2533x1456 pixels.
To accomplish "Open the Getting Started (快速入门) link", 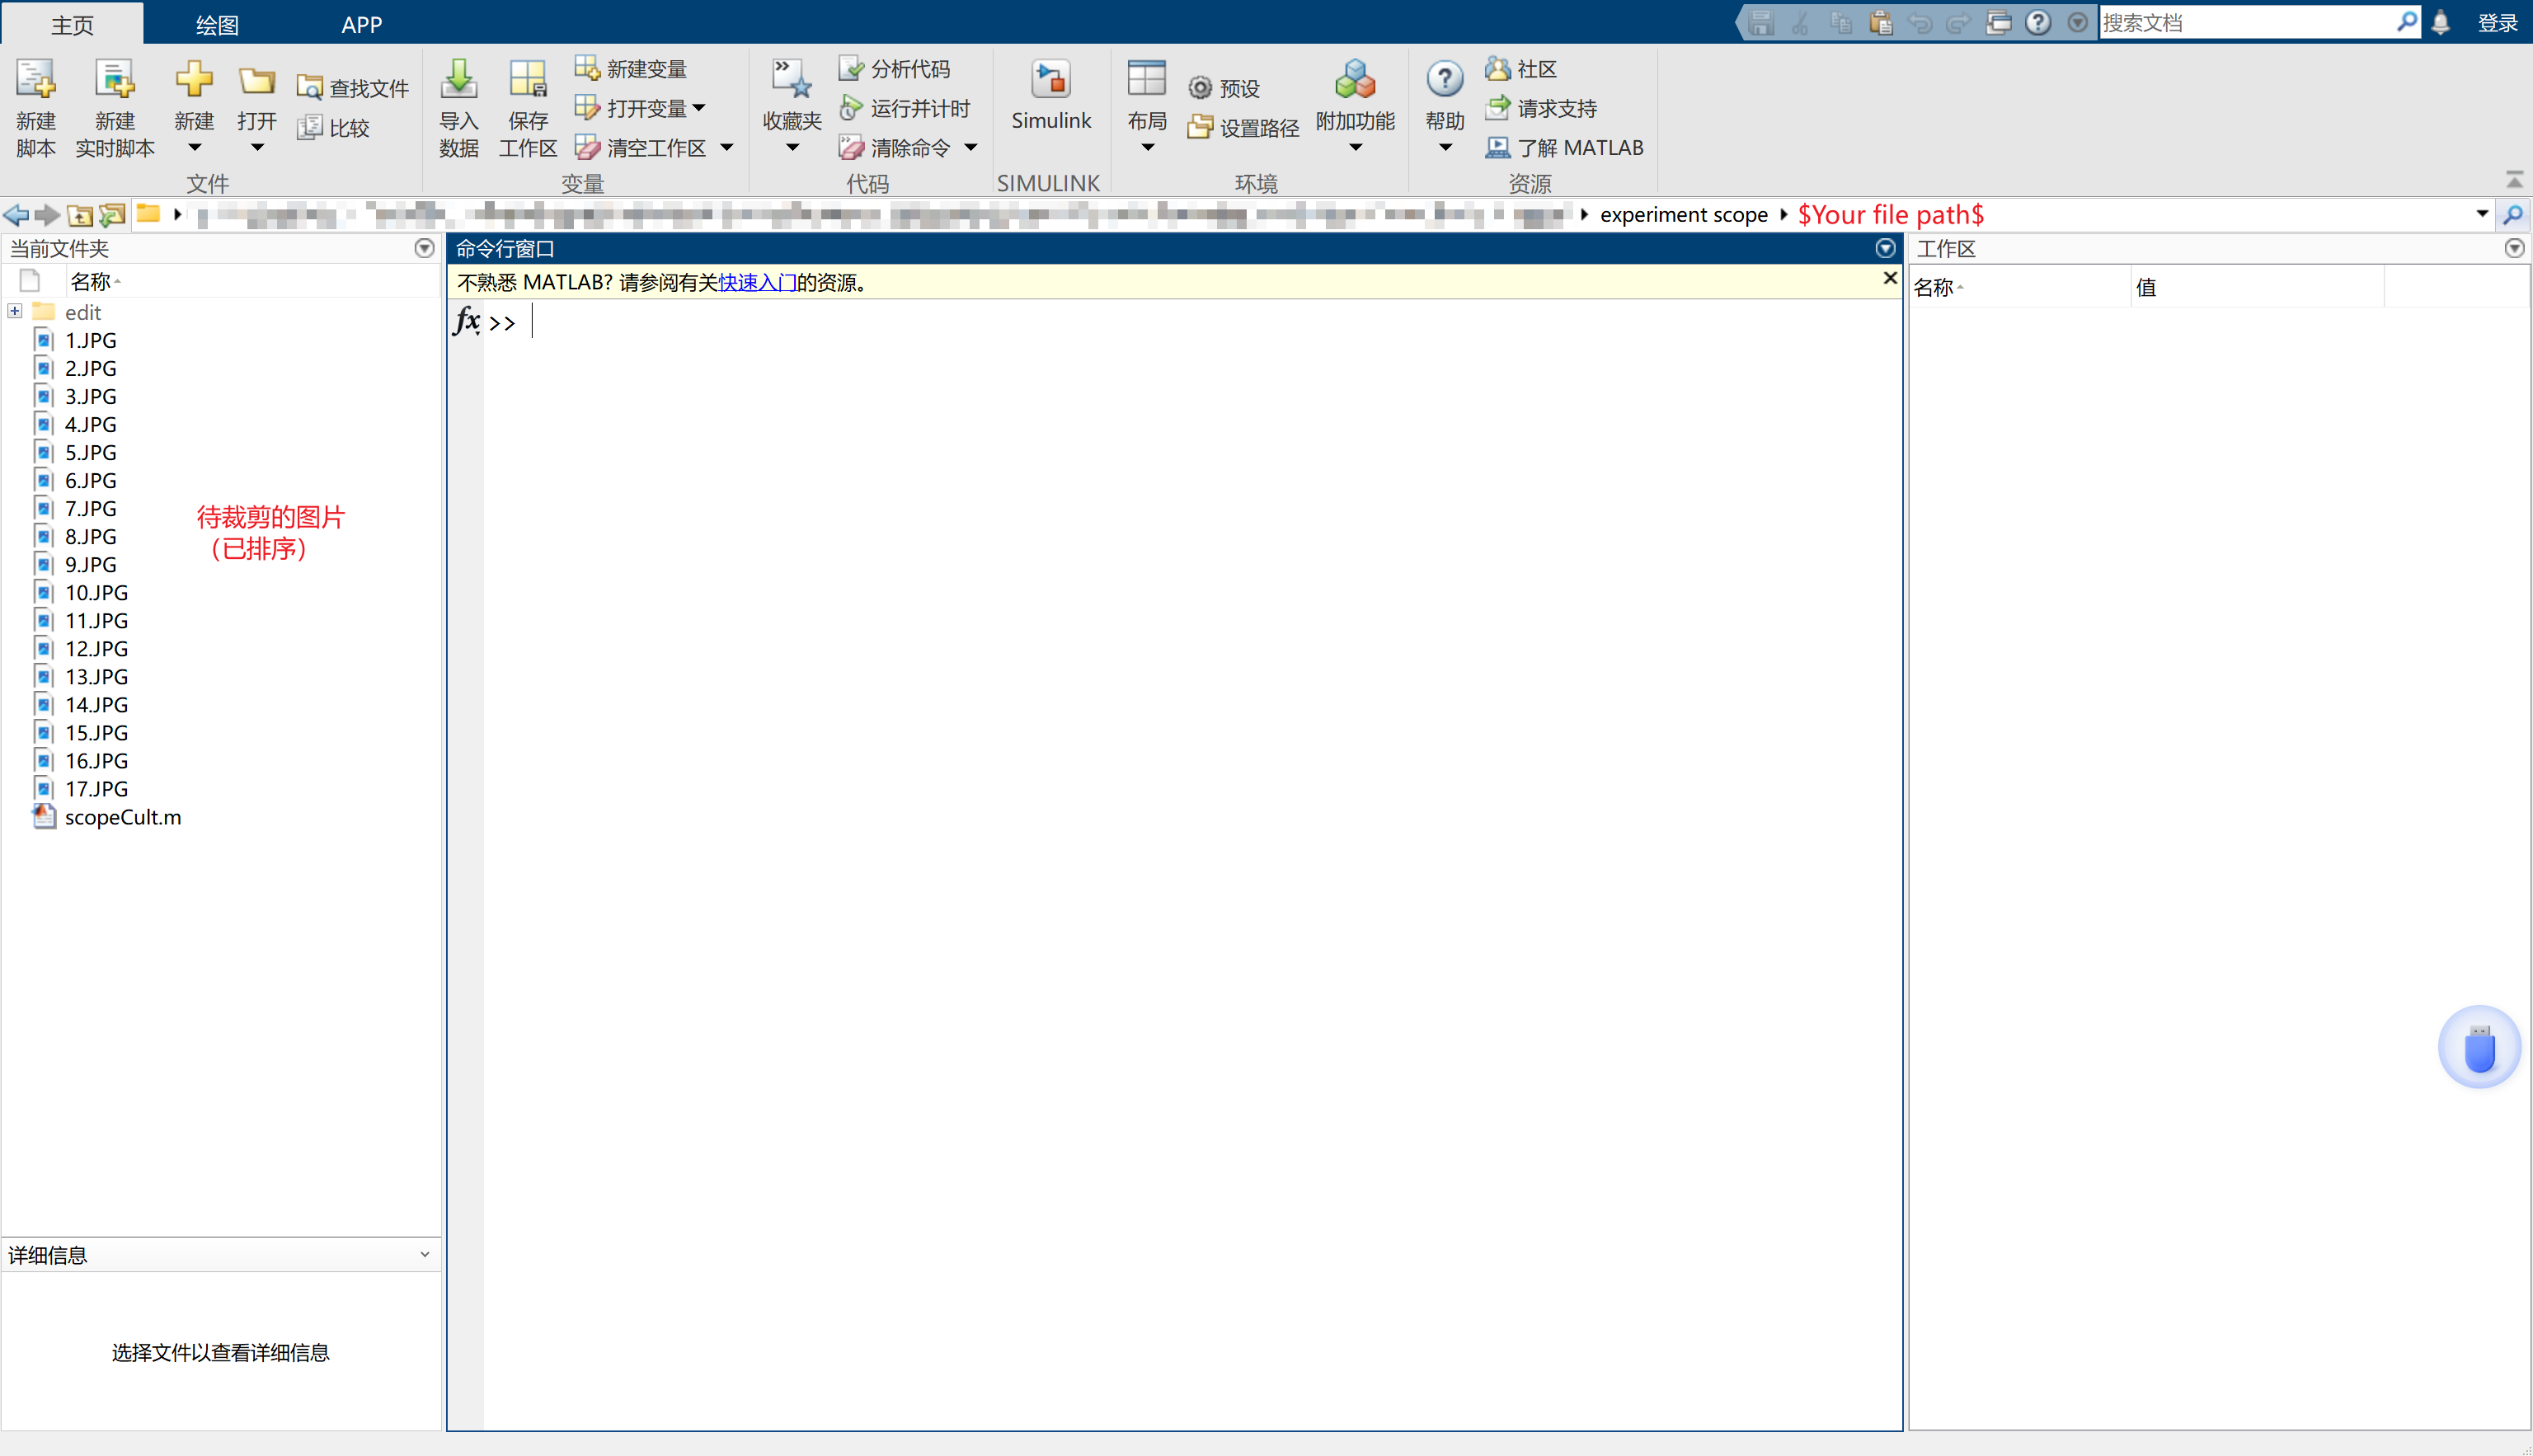I will click(x=757, y=283).
